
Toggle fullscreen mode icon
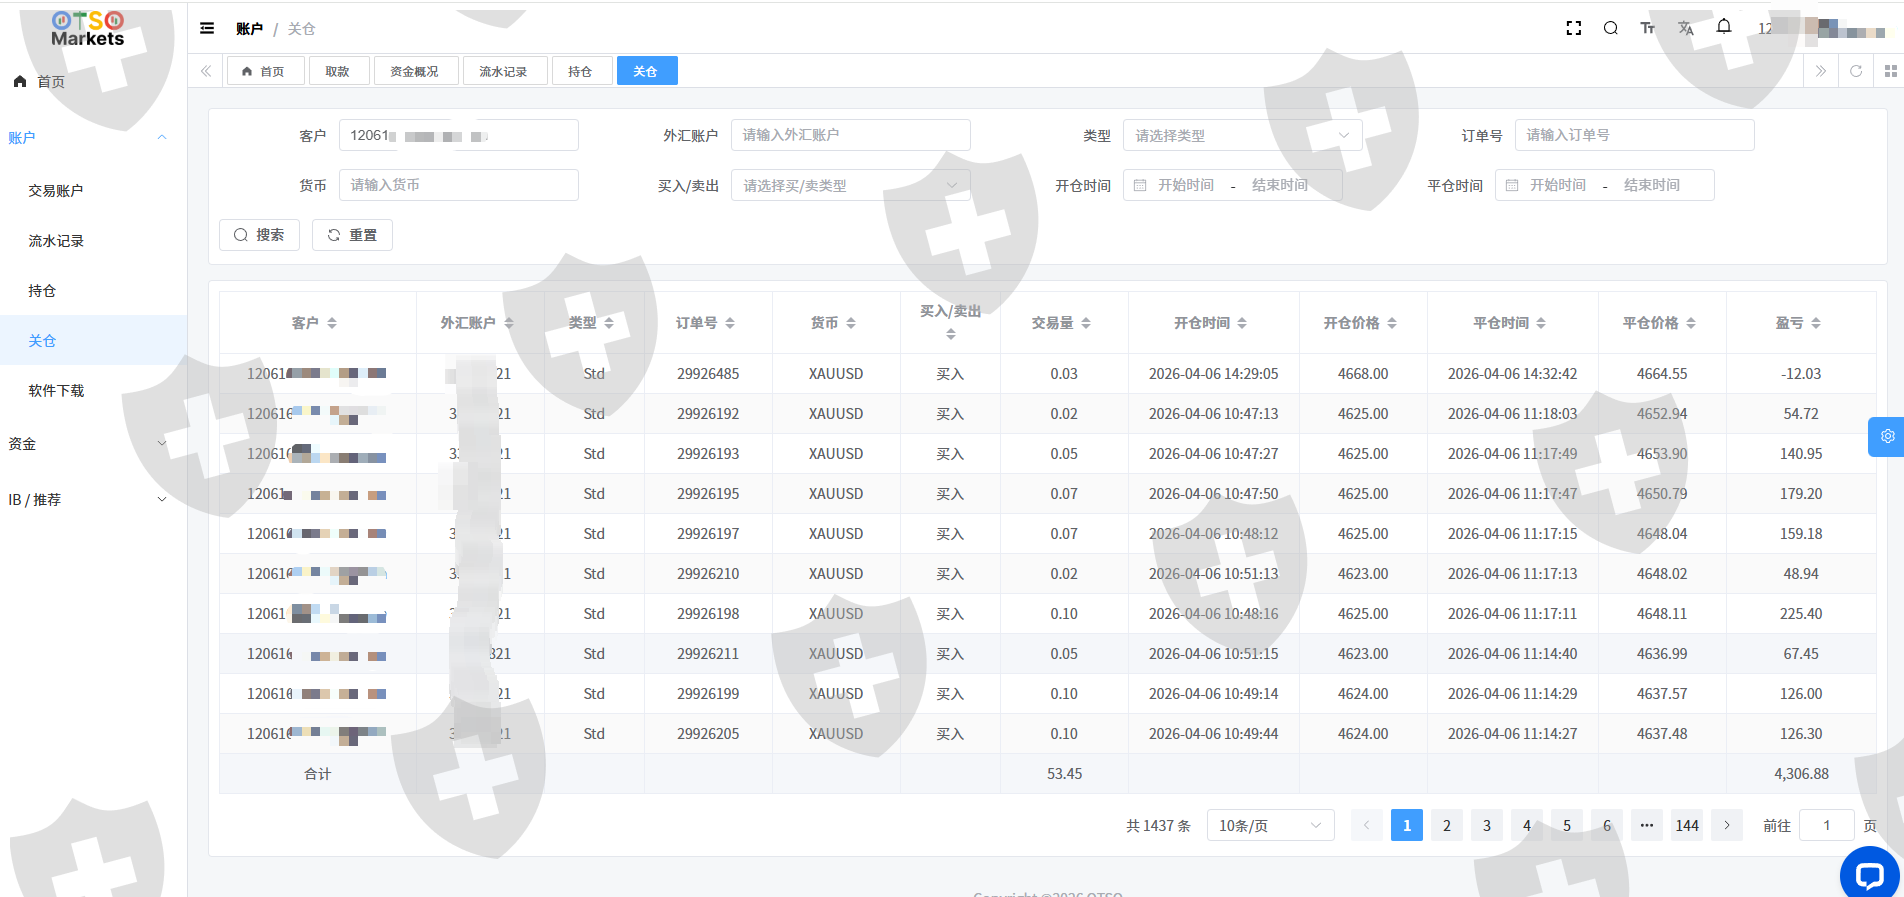coord(1573,28)
